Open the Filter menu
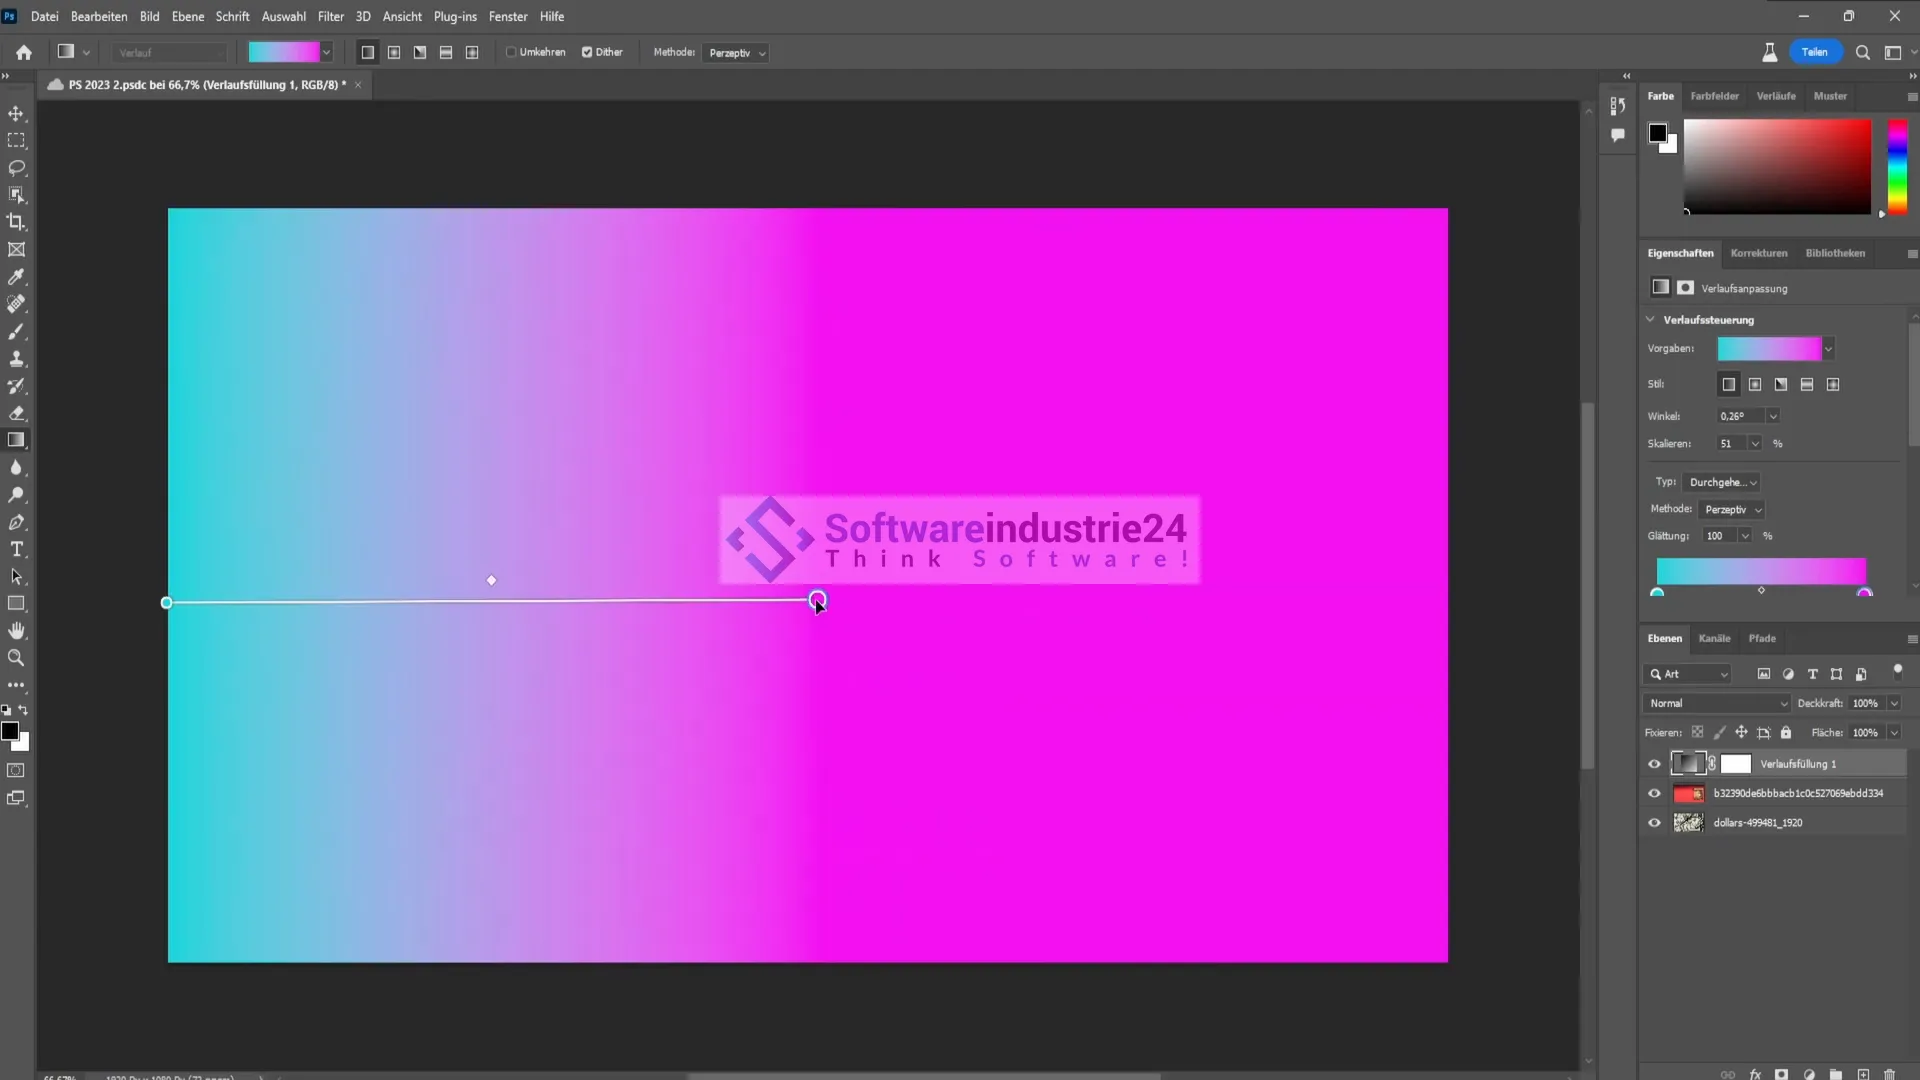 coord(330,16)
